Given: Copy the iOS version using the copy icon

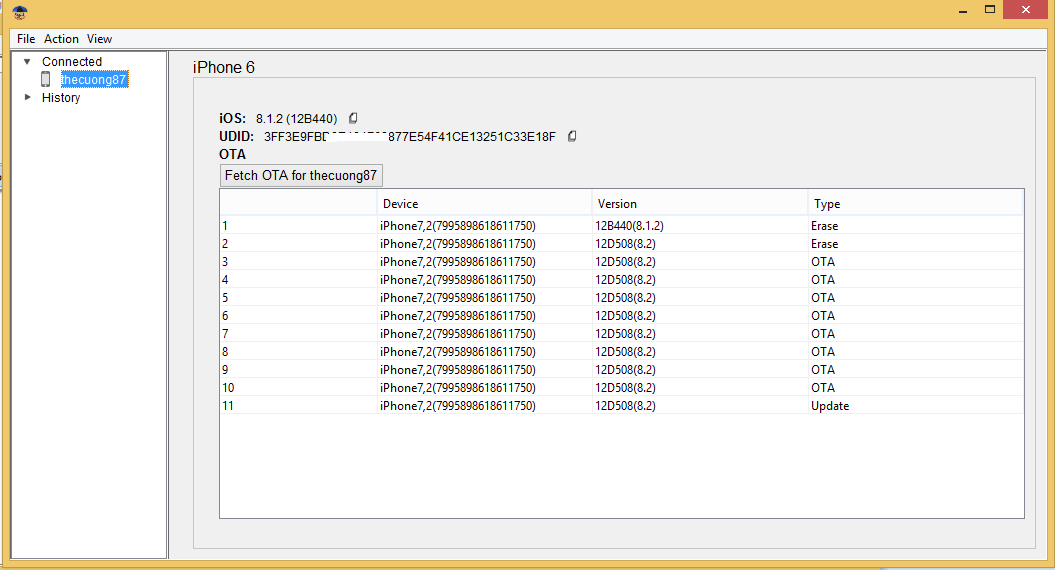Looking at the screenshot, I should coord(353,118).
